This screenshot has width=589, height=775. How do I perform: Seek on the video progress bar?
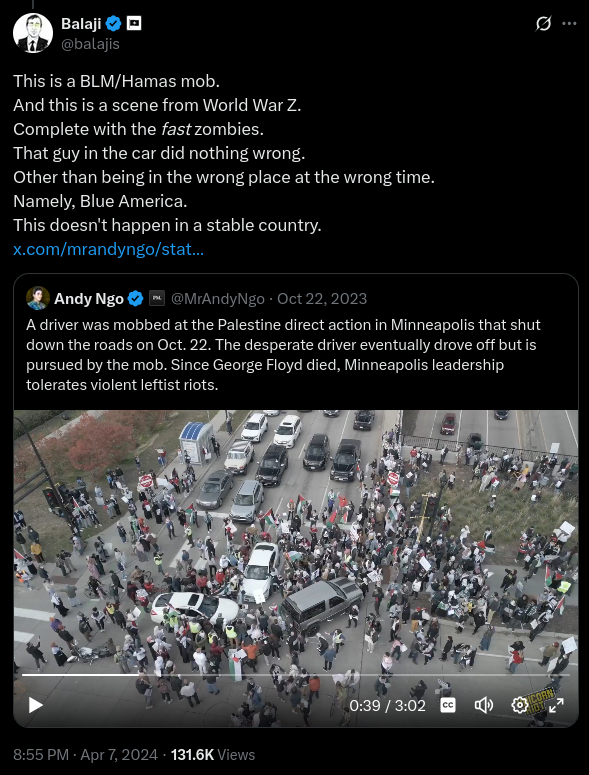tap(295, 674)
